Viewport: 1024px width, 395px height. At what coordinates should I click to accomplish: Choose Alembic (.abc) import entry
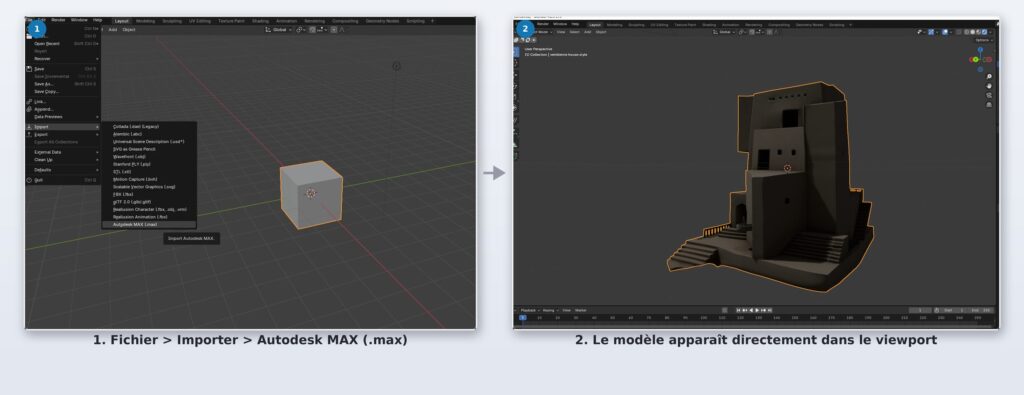point(149,134)
